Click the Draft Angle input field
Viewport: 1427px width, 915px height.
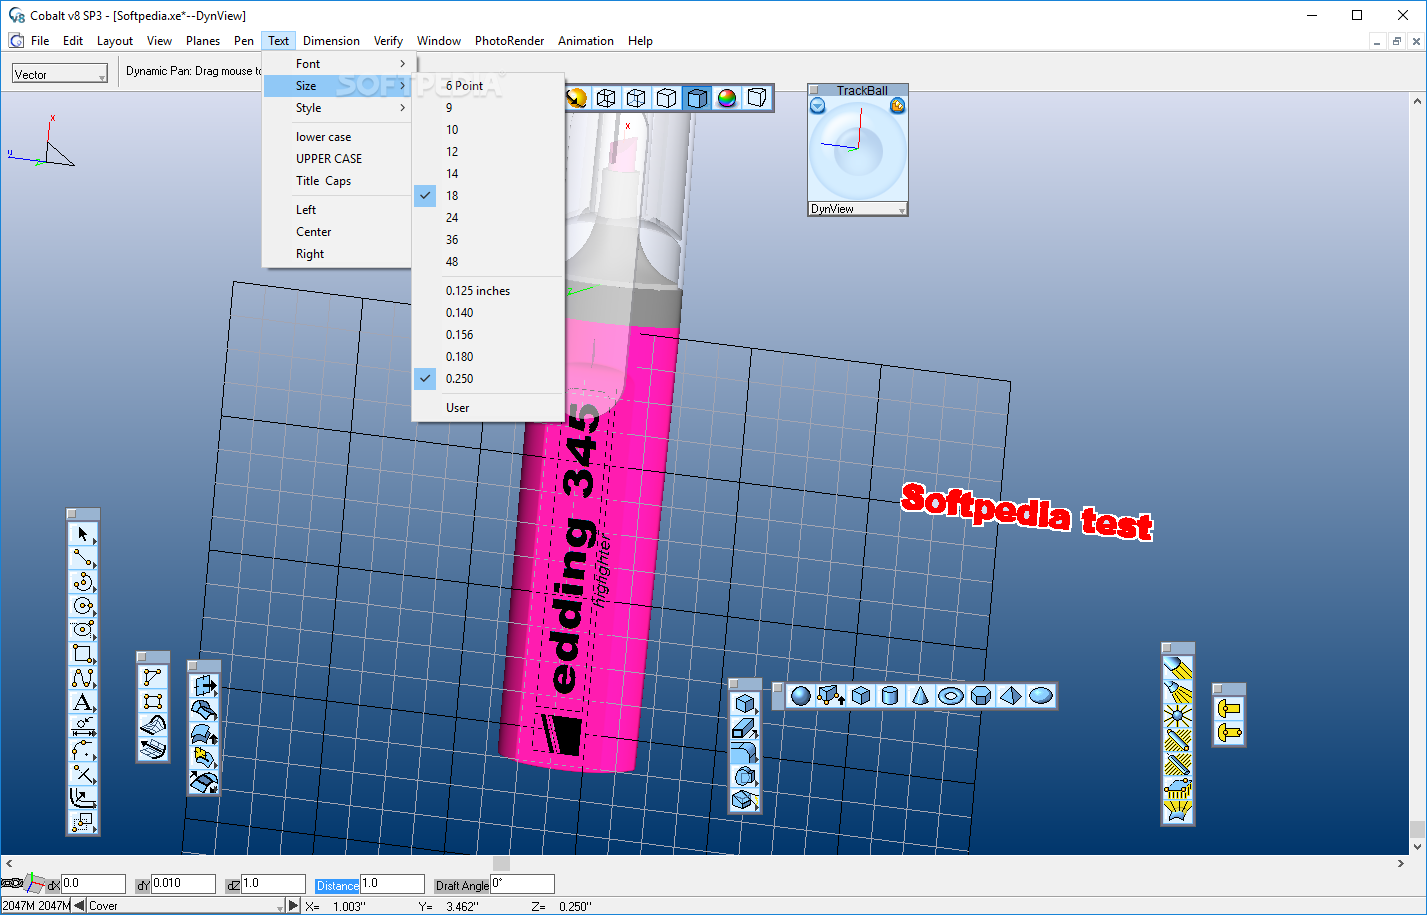tap(522, 884)
